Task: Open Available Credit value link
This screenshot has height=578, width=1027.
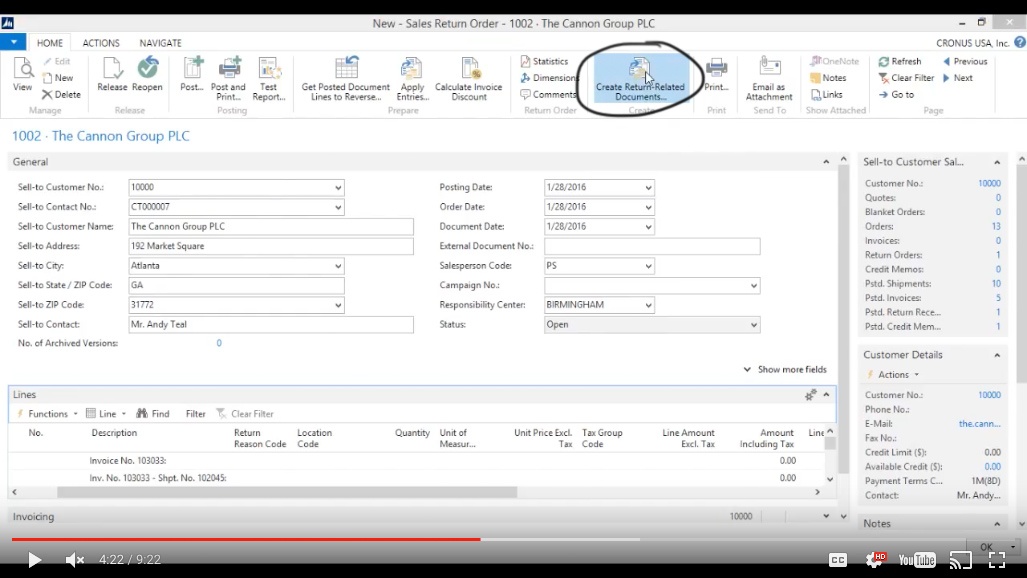Action: [x=992, y=467]
